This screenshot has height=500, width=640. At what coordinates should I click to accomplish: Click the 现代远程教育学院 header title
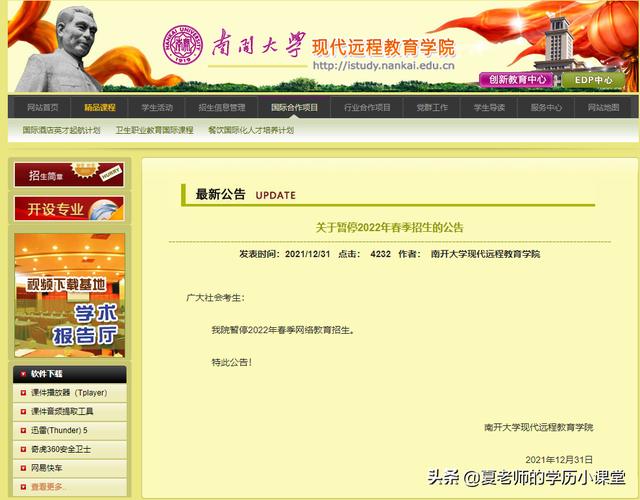pos(383,47)
